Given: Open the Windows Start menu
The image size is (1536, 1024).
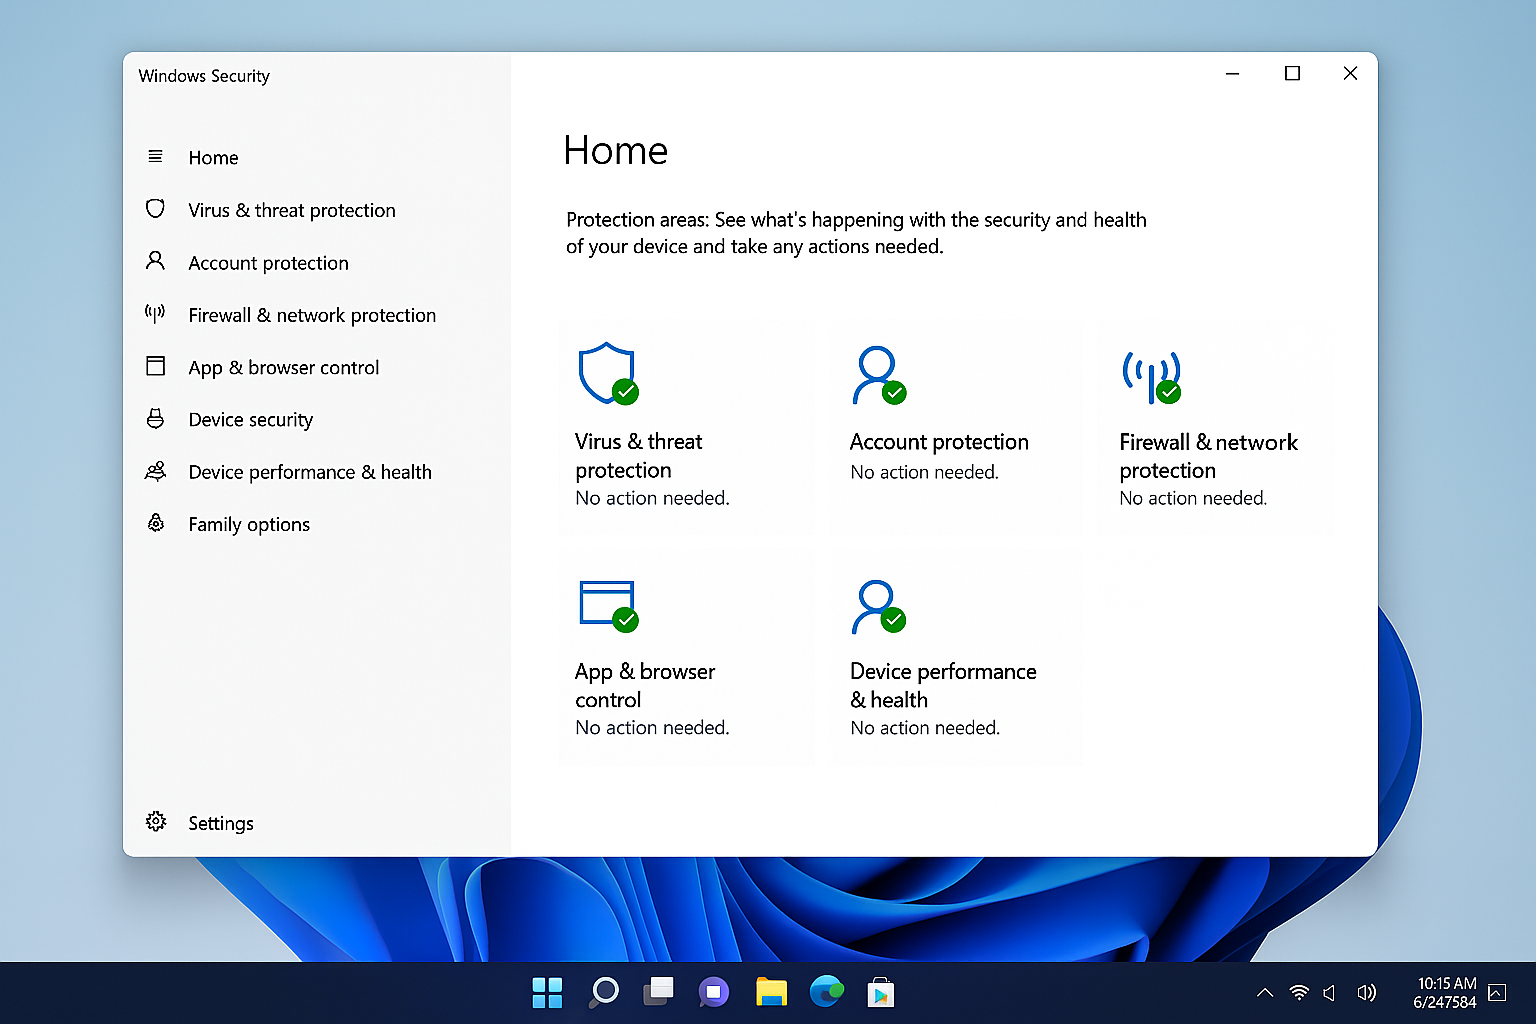Looking at the screenshot, I should point(547,992).
